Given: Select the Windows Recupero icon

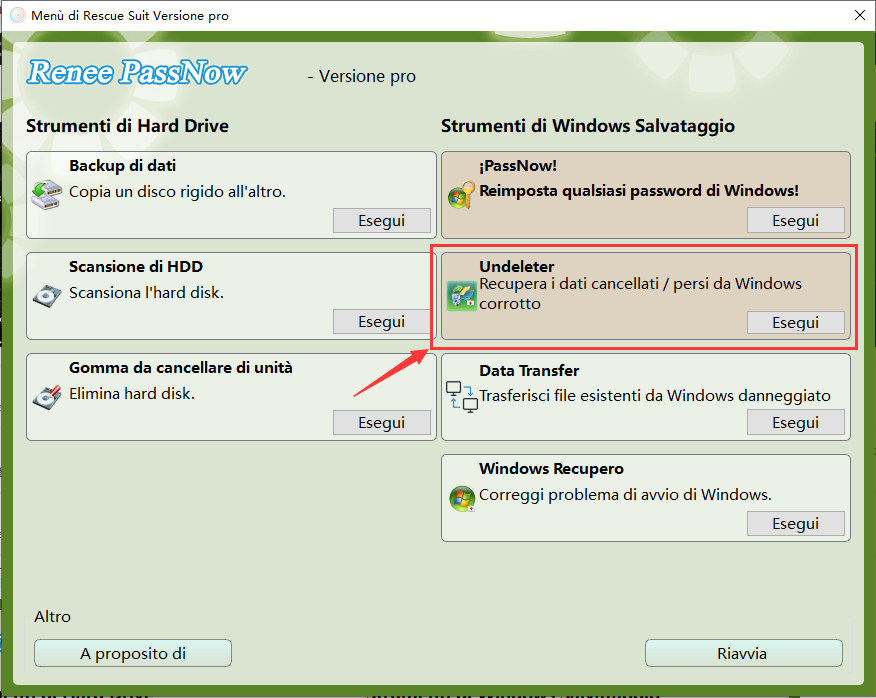Looking at the screenshot, I should [x=460, y=498].
